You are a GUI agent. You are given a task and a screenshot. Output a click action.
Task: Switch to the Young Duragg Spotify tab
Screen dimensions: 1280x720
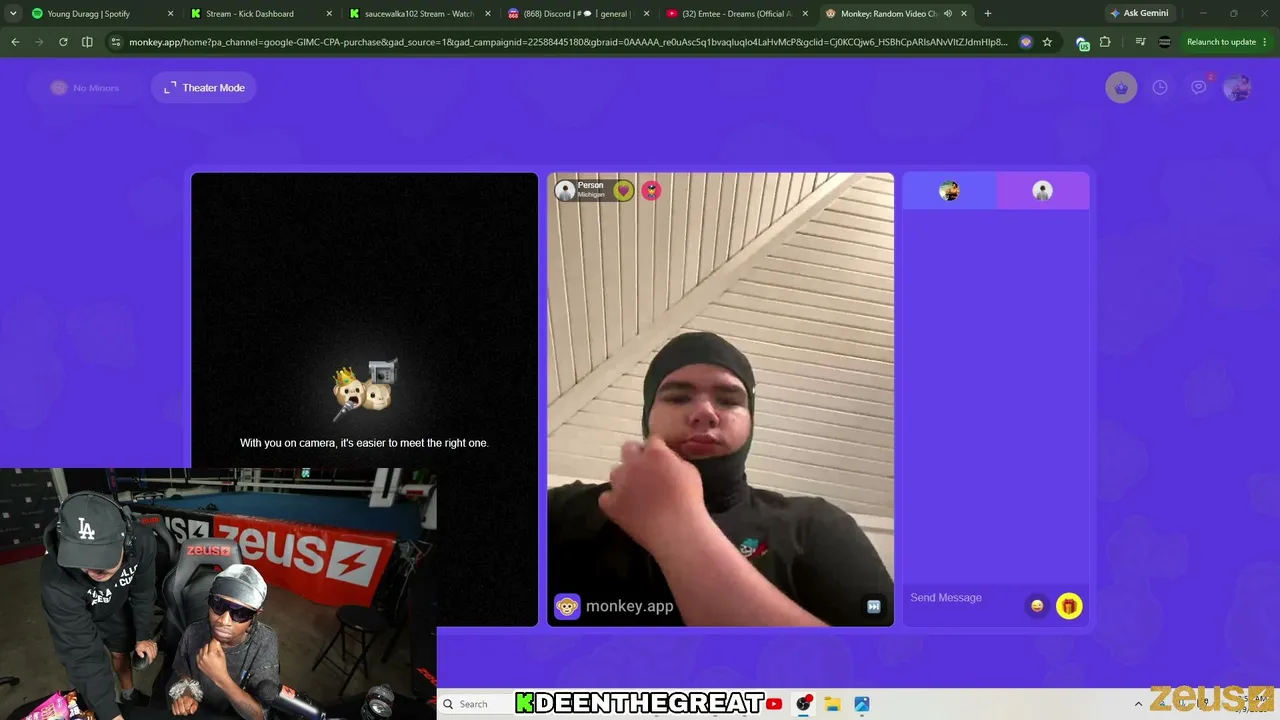[99, 14]
